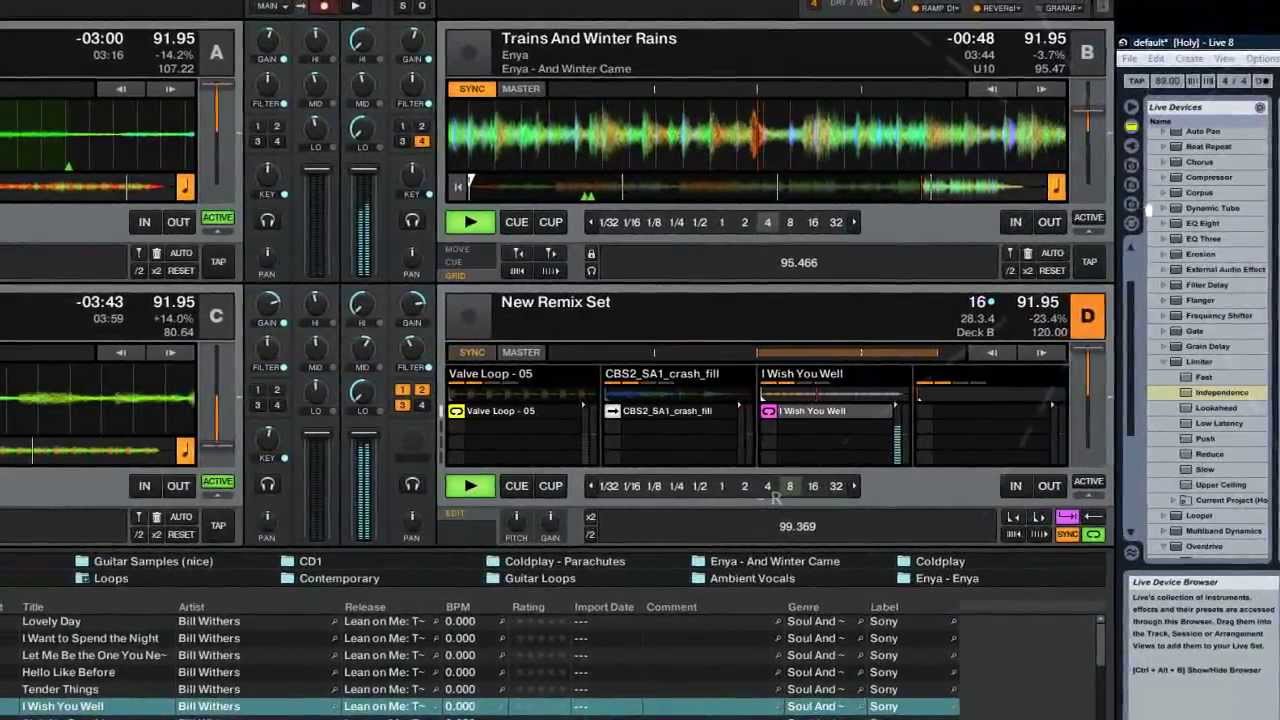The width and height of the screenshot is (1280, 720).
Task: Skip Deck B waveform to start
Action: click(458, 185)
